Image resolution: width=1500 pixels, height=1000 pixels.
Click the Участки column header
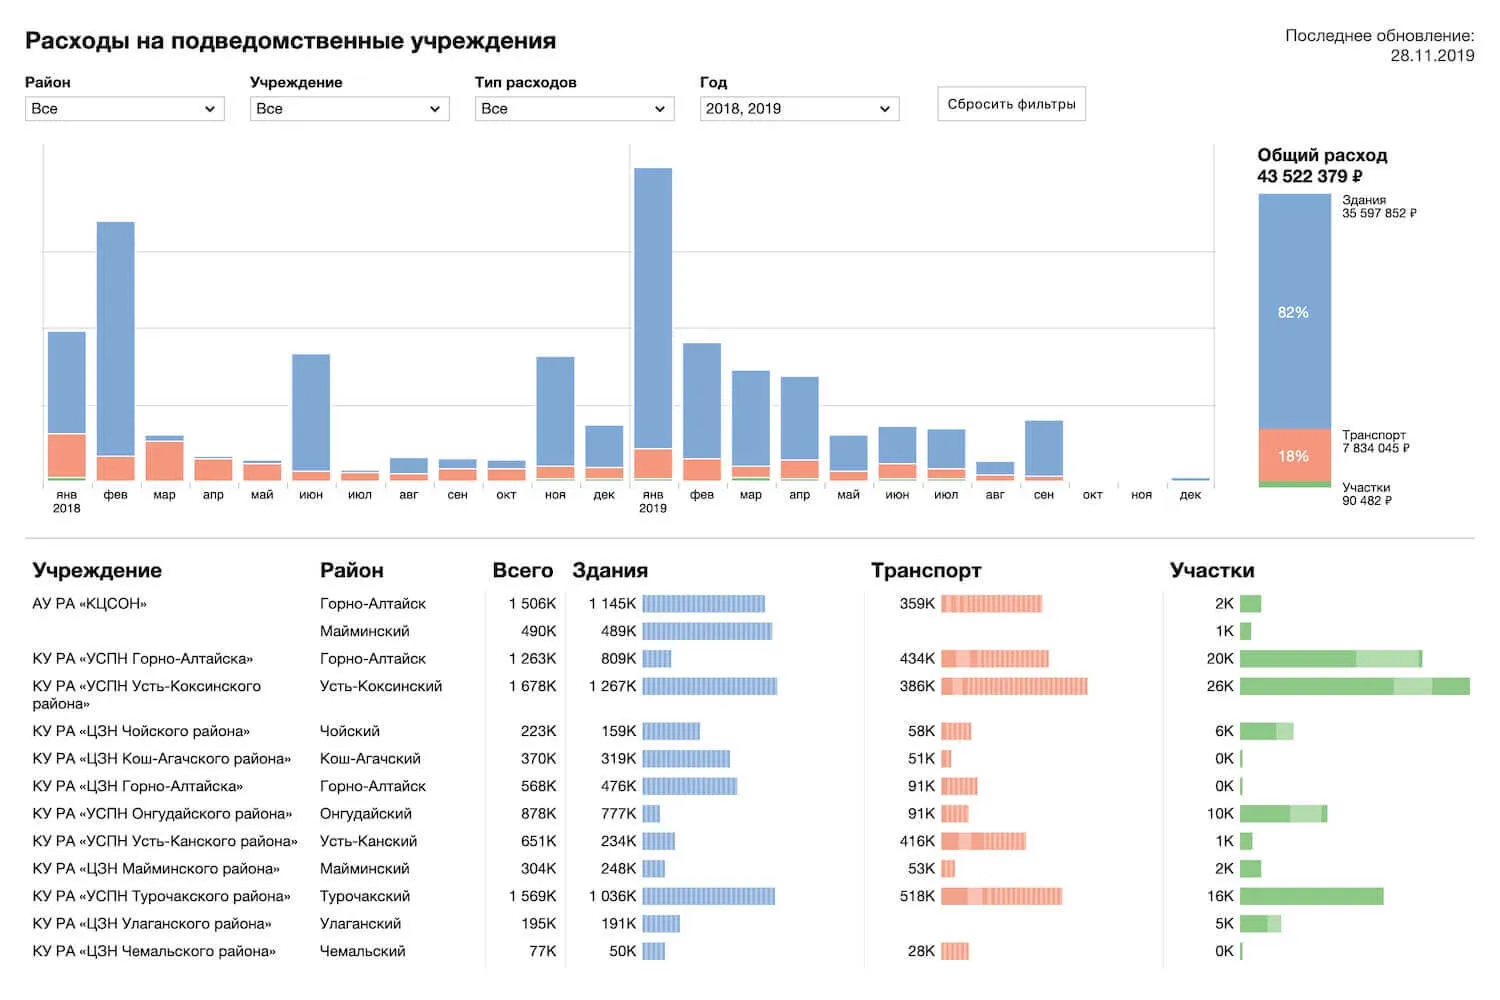click(1212, 570)
